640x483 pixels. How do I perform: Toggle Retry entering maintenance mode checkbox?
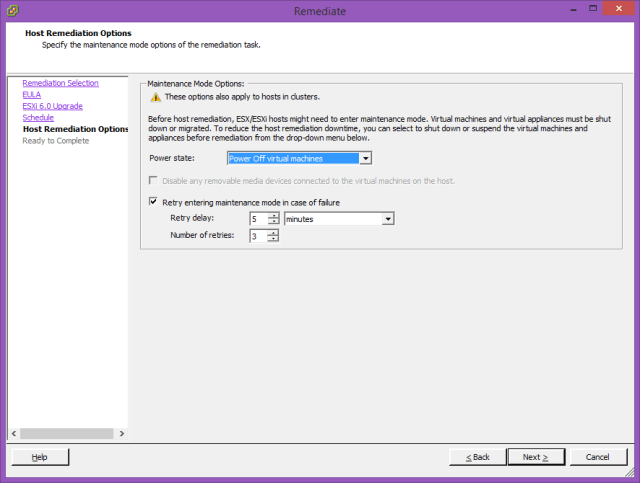point(154,201)
